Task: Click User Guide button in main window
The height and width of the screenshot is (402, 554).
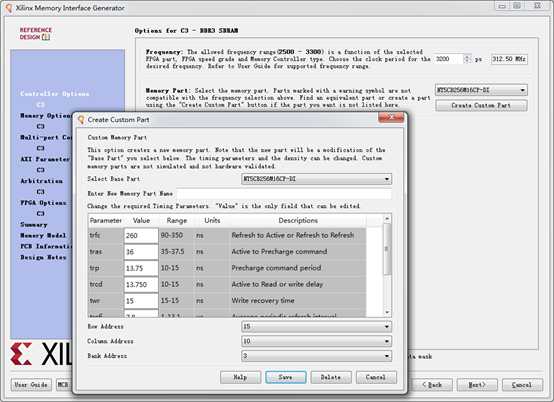Action: point(31,385)
